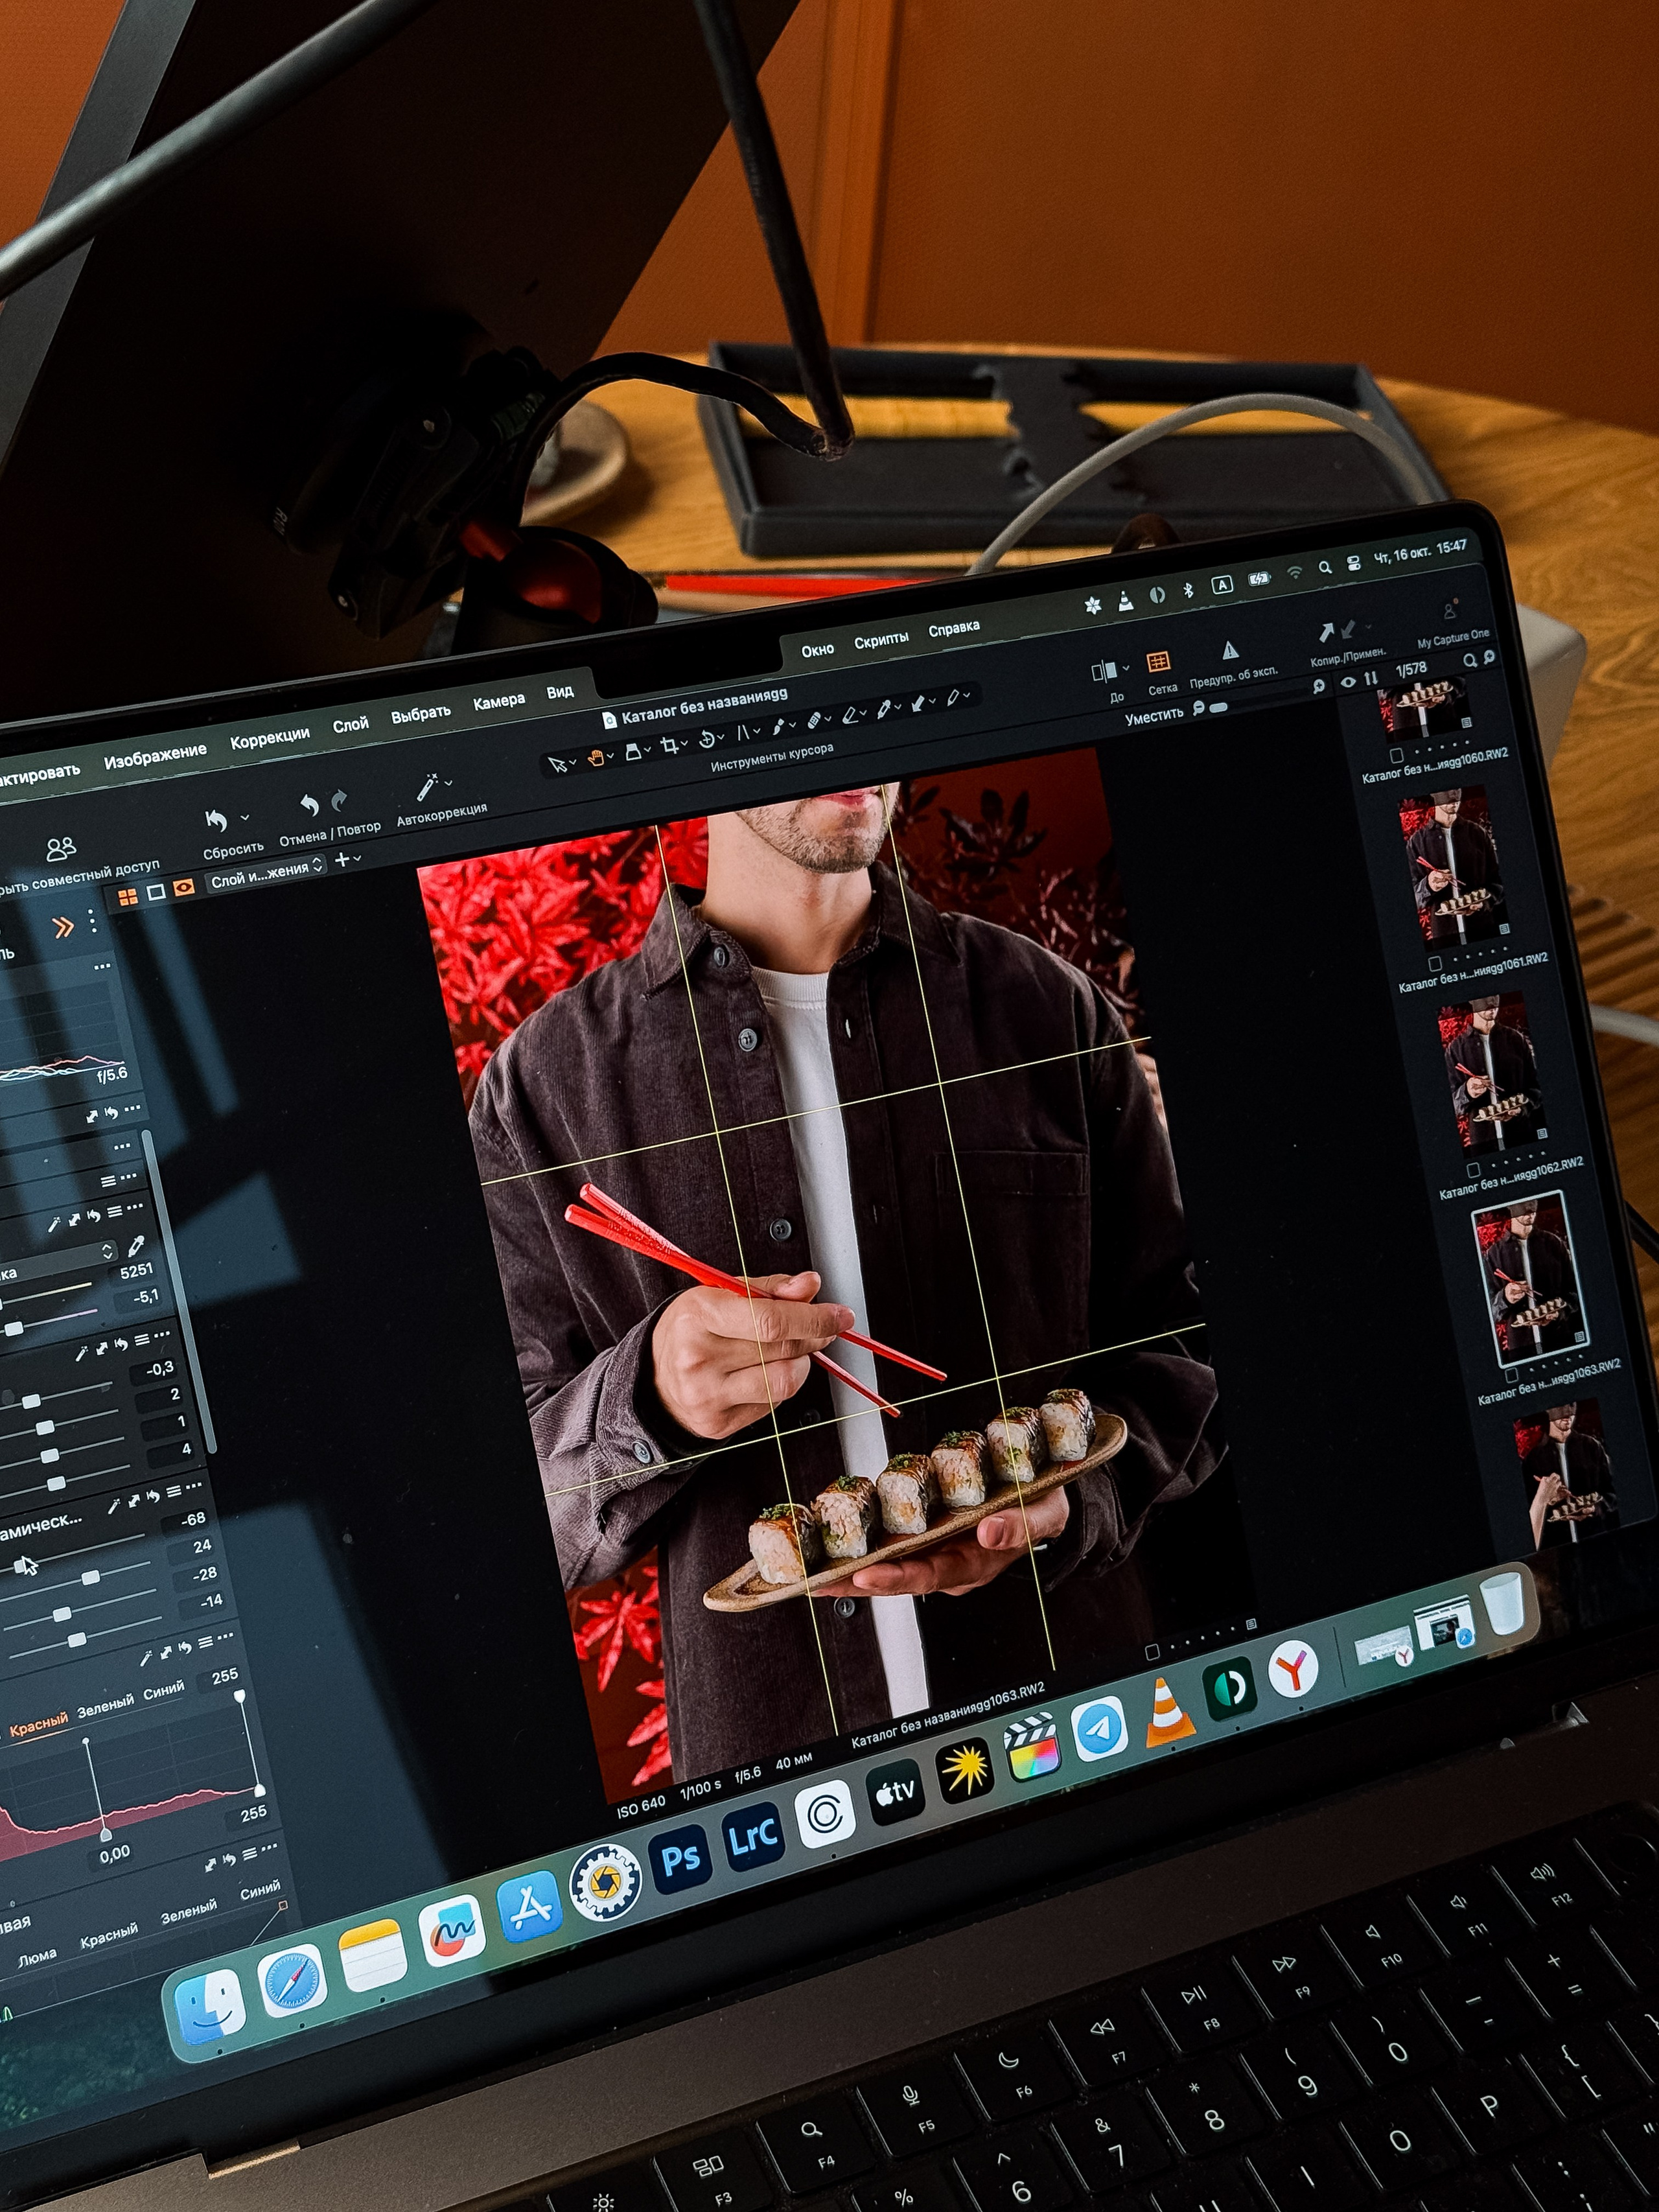
Task: Click the Auto Adjust magic wand icon
Action: (428, 787)
